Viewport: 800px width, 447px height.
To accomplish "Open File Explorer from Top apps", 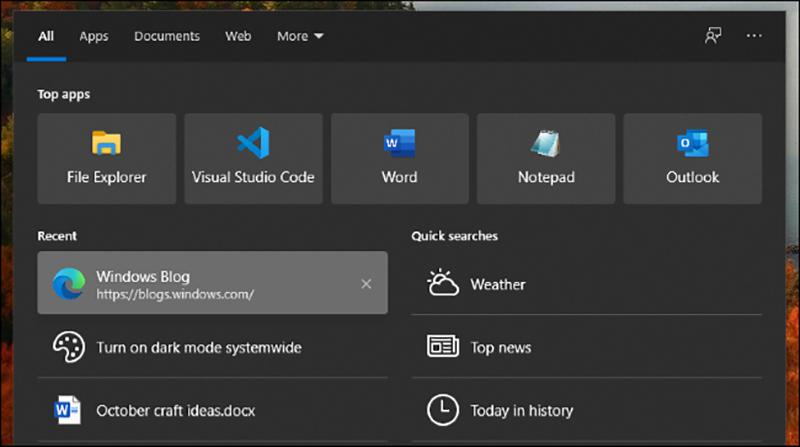I will pos(106,158).
